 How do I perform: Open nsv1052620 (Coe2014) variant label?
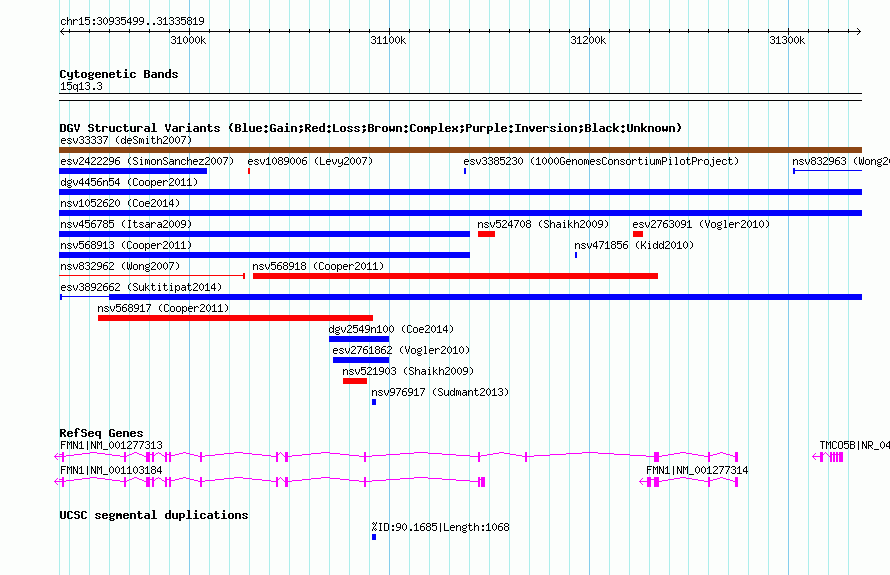pos(120,203)
